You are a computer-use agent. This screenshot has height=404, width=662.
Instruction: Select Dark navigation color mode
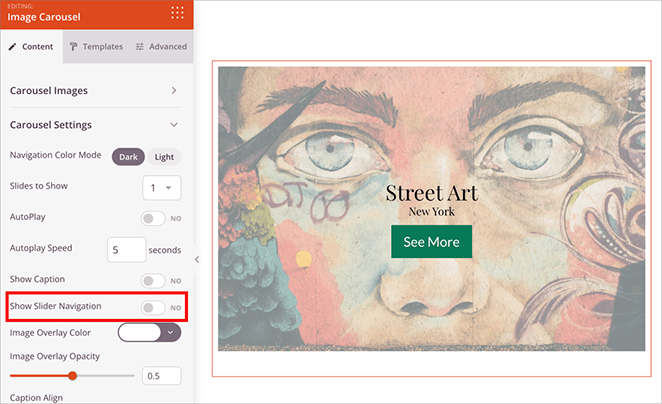(129, 156)
